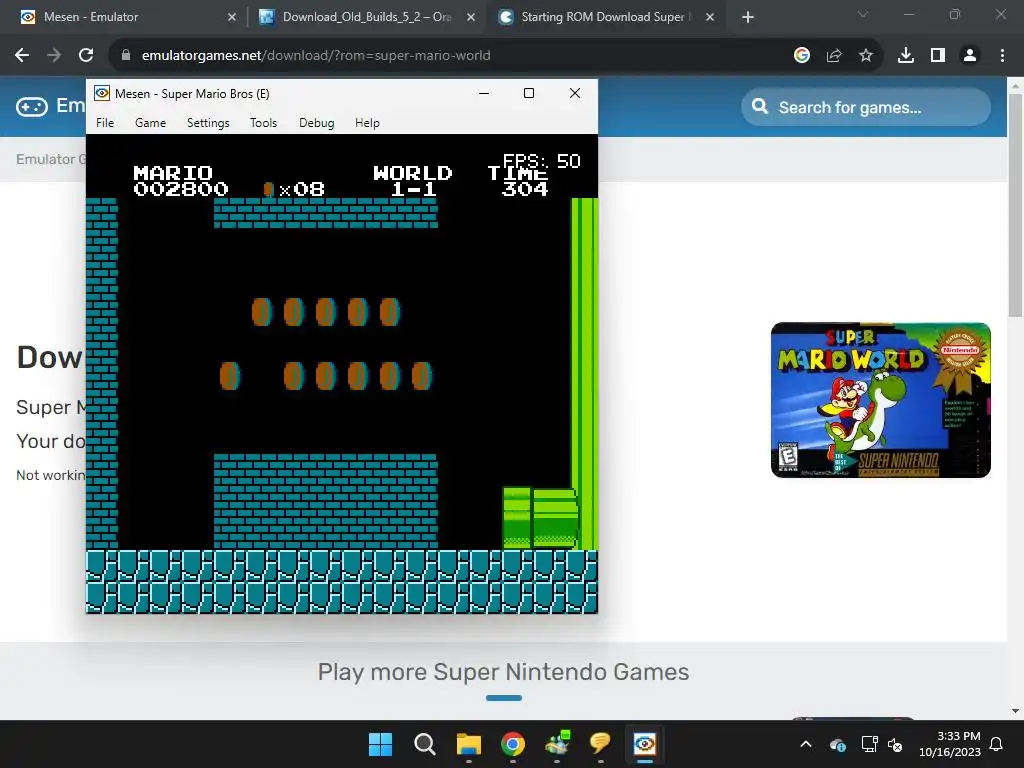Reload the emulatorgames.net page
The height and width of the screenshot is (768, 1024).
86,56
